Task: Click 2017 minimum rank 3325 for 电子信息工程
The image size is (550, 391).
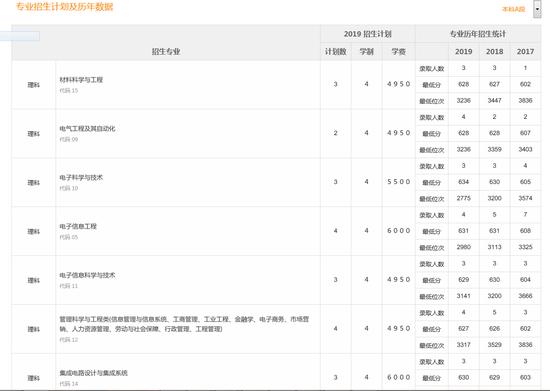Action: 525,247
